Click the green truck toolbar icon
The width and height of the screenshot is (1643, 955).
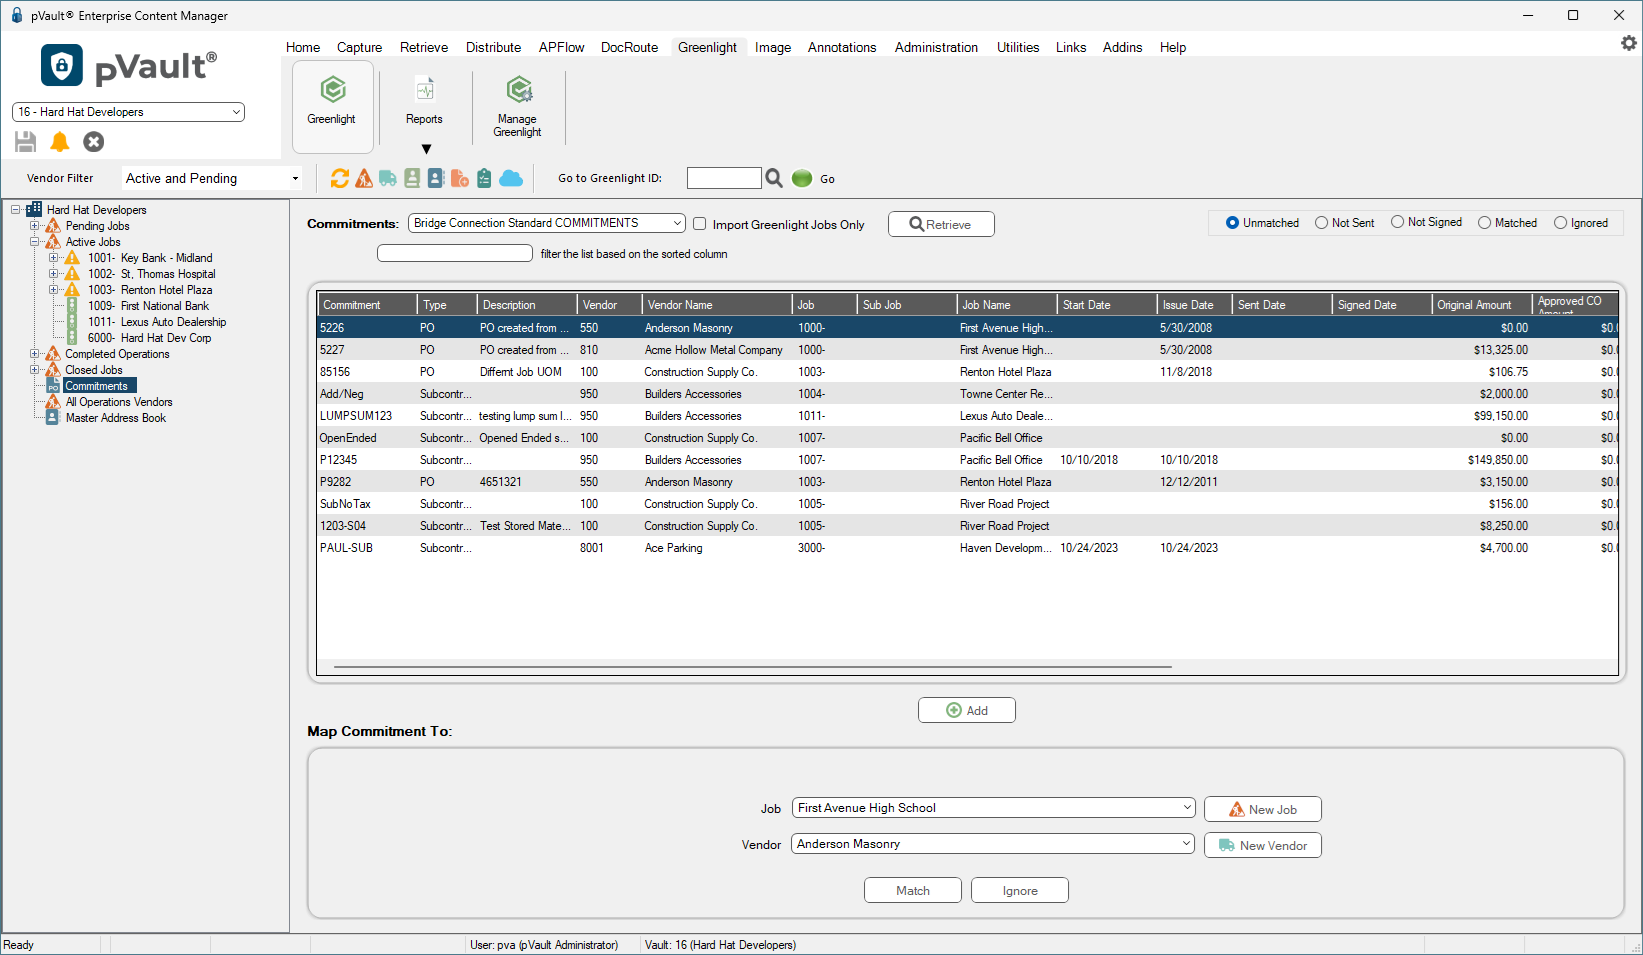click(388, 178)
